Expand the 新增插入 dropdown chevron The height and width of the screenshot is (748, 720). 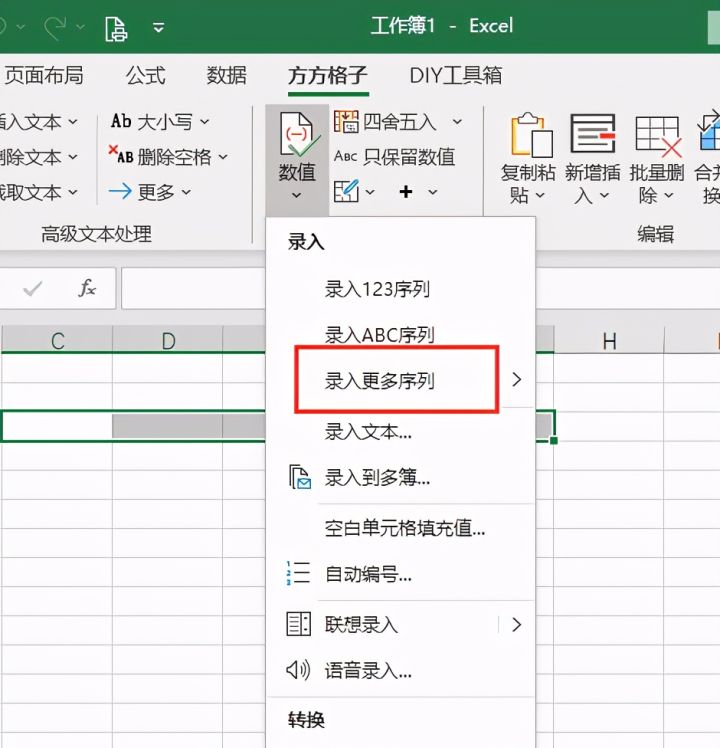pyautogui.click(x=604, y=195)
